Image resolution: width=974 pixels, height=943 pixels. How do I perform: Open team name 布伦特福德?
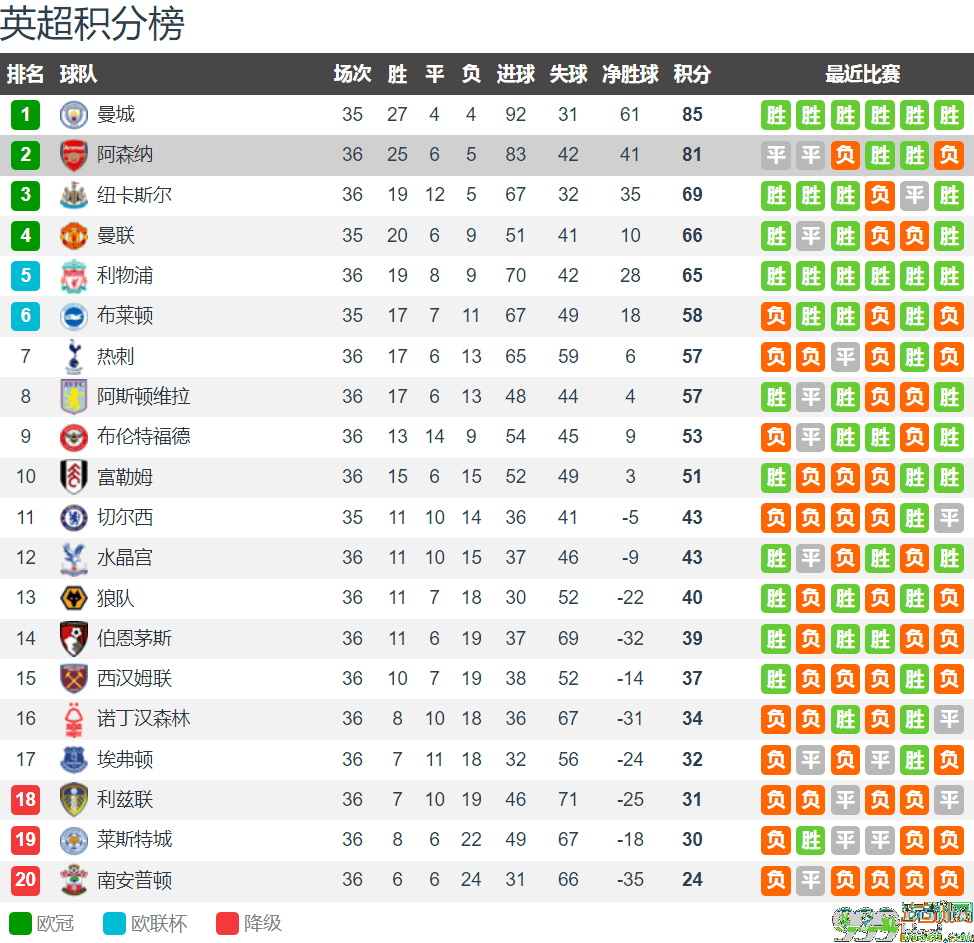coord(143,437)
